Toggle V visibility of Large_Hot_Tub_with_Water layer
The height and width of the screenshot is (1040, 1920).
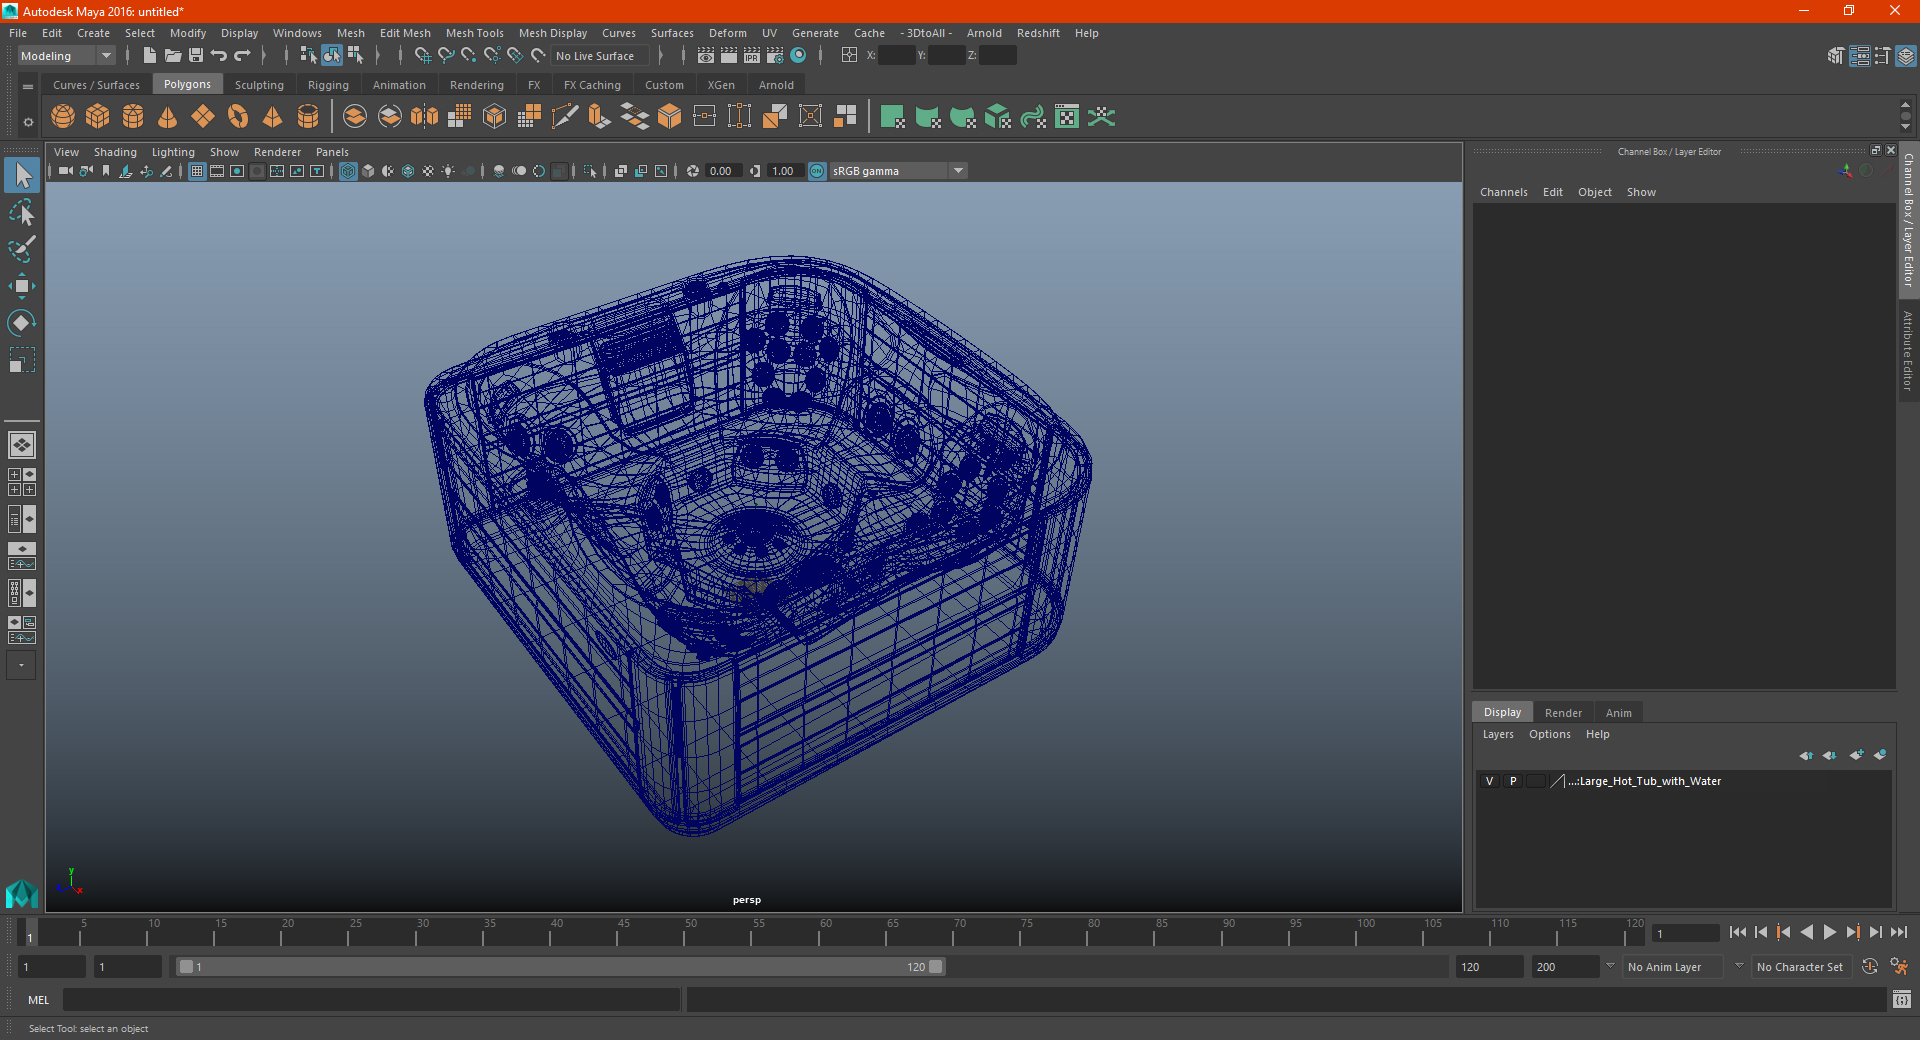coord(1490,781)
